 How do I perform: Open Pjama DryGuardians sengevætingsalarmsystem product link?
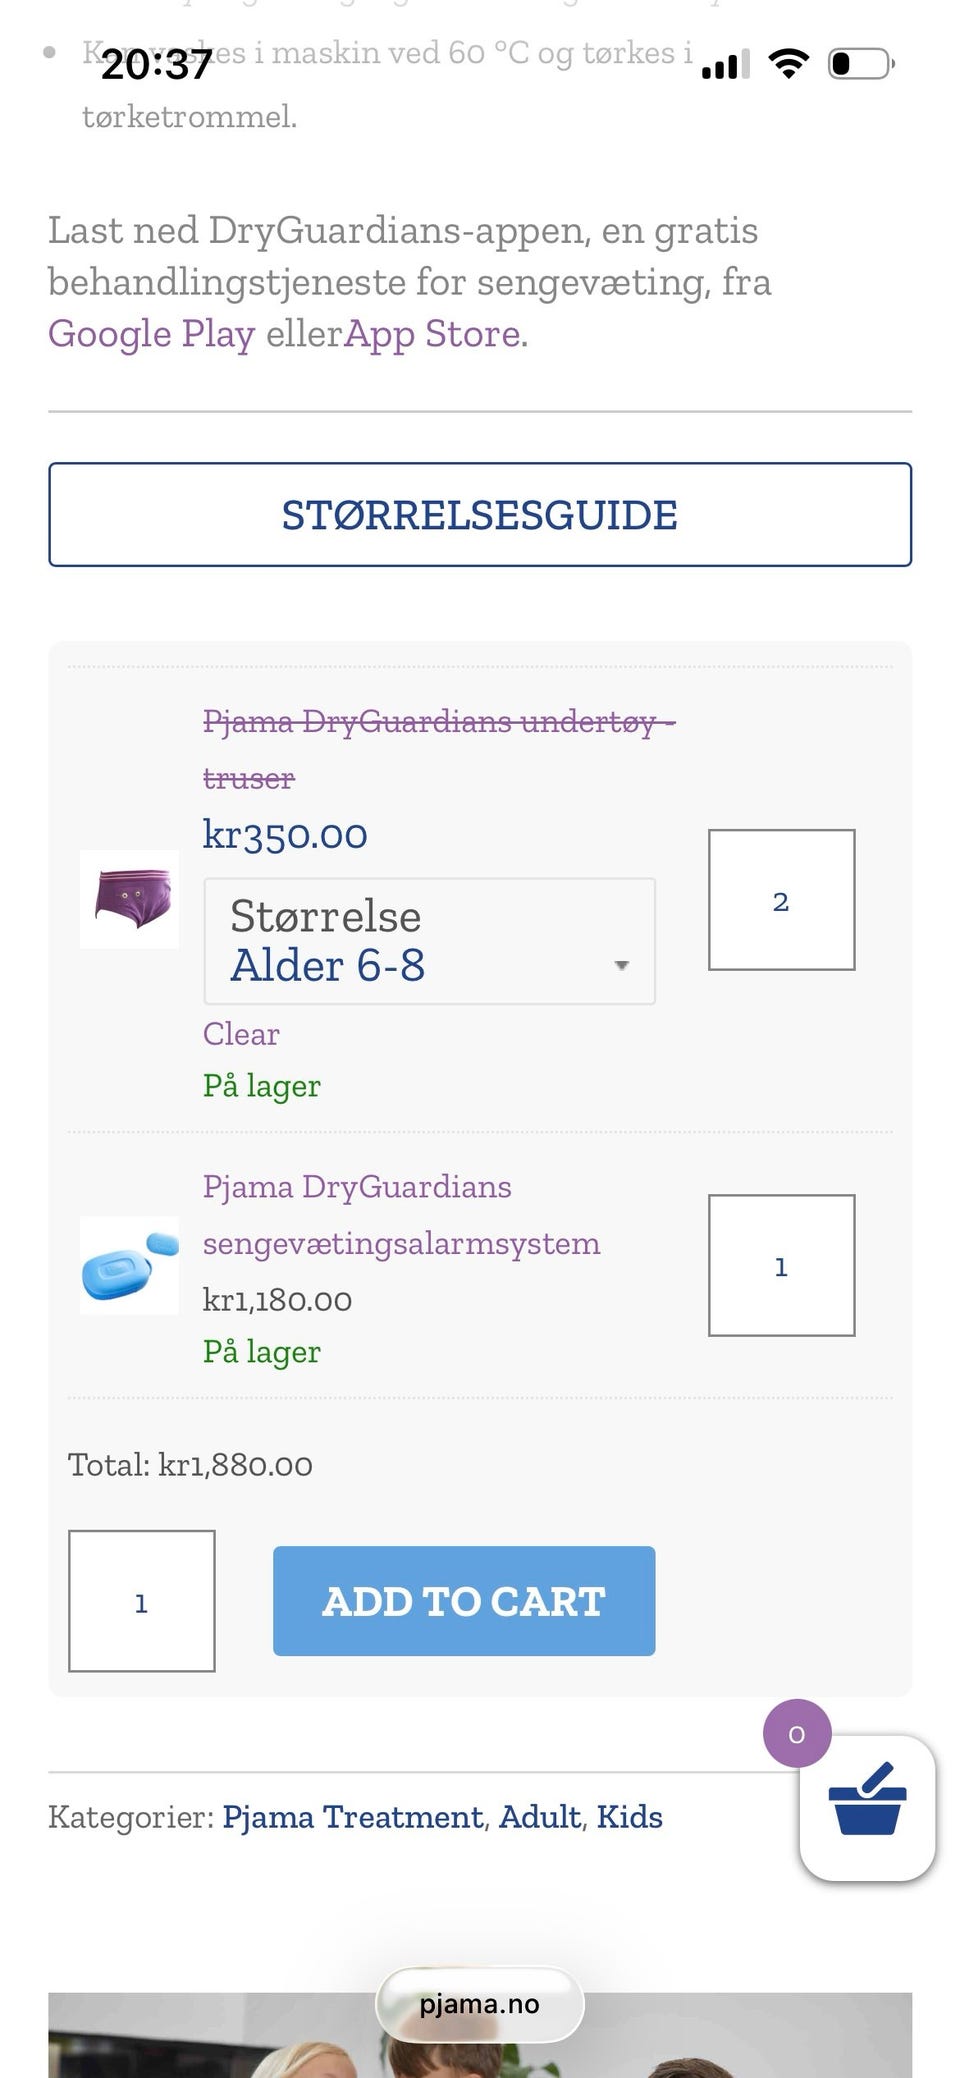(x=401, y=1215)
